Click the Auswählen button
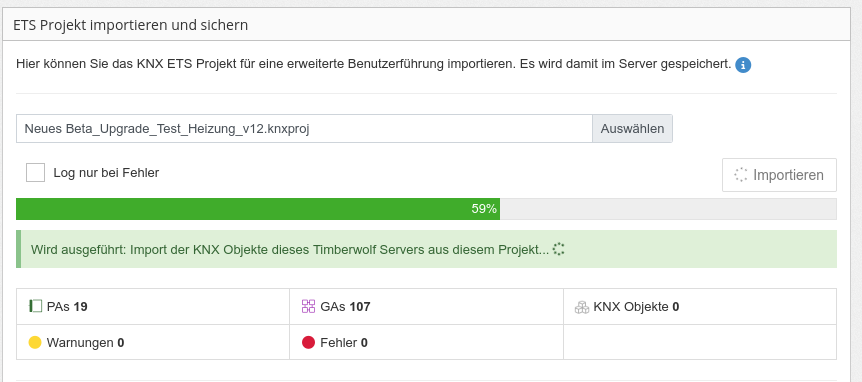Viewport: 862px width, 382px height. tap(632, 129)
